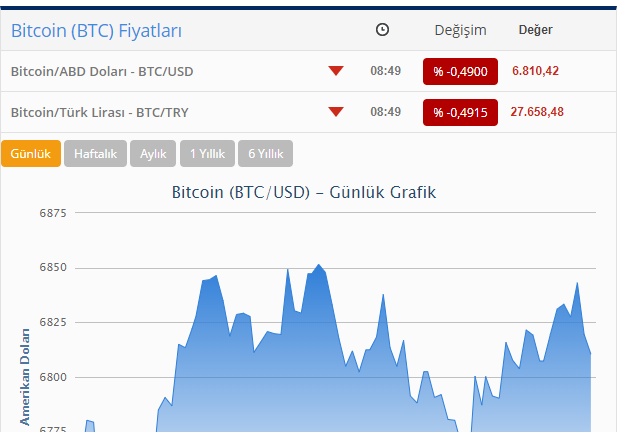This screenshot has height=432, width=619.
Task: Click the Amerikan Doları axis title
Action: [25, 377]
